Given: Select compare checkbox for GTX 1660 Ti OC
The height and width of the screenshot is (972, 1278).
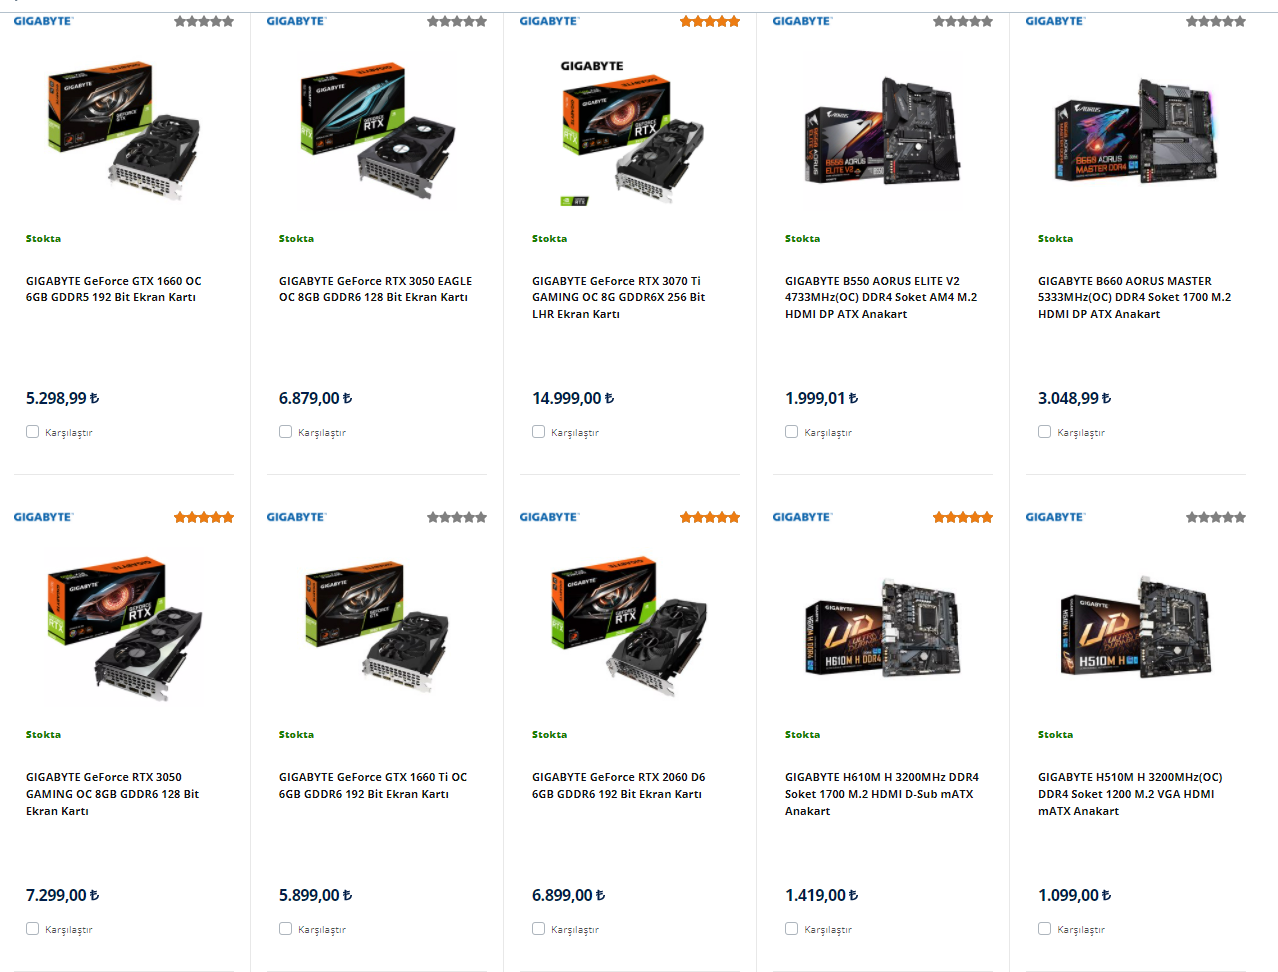Looking at the screenshot, I should pyautogui.click(x=285, y=929).
